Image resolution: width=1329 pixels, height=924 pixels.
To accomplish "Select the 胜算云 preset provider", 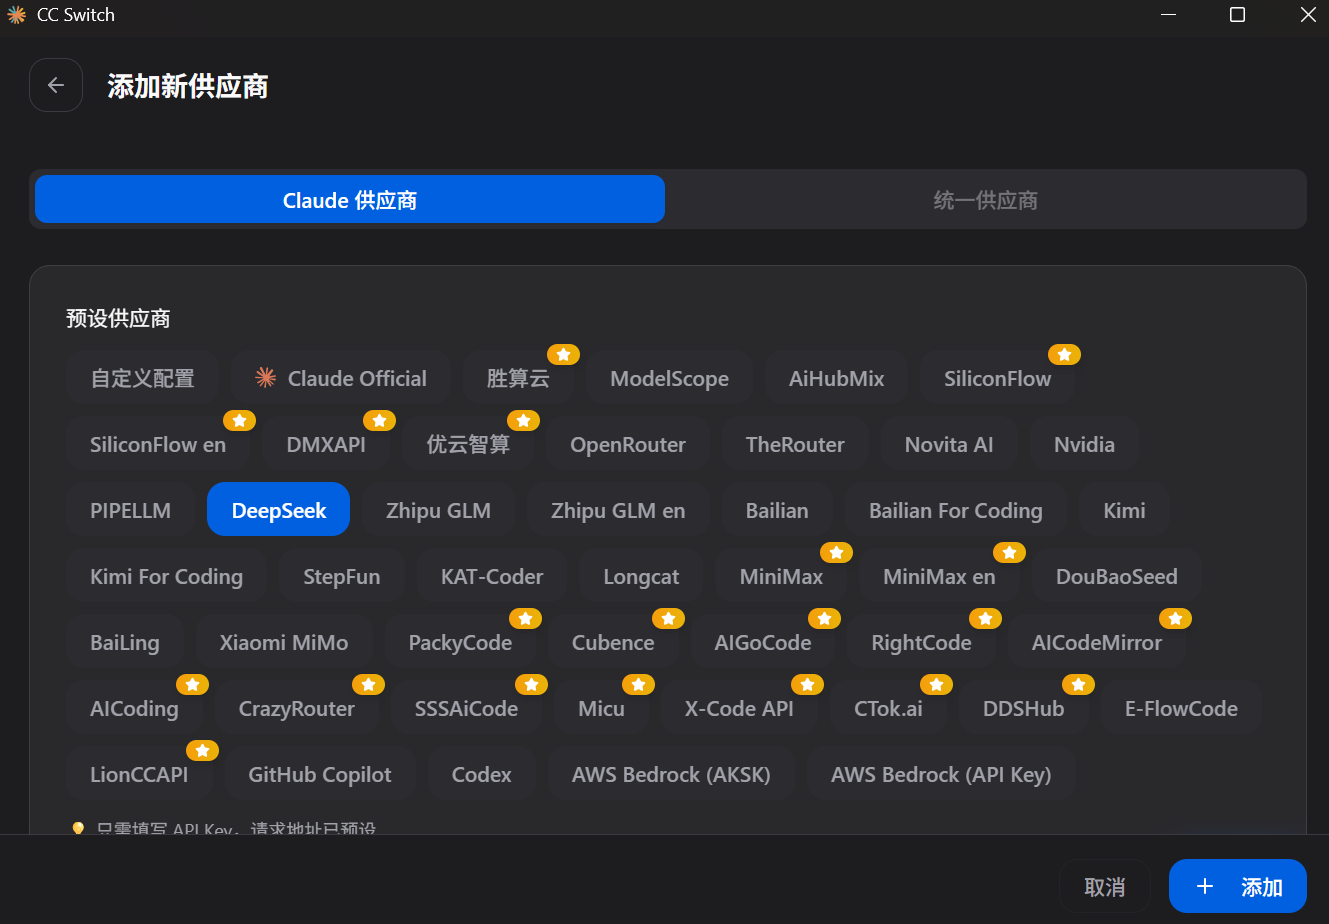I will [518, 378].
